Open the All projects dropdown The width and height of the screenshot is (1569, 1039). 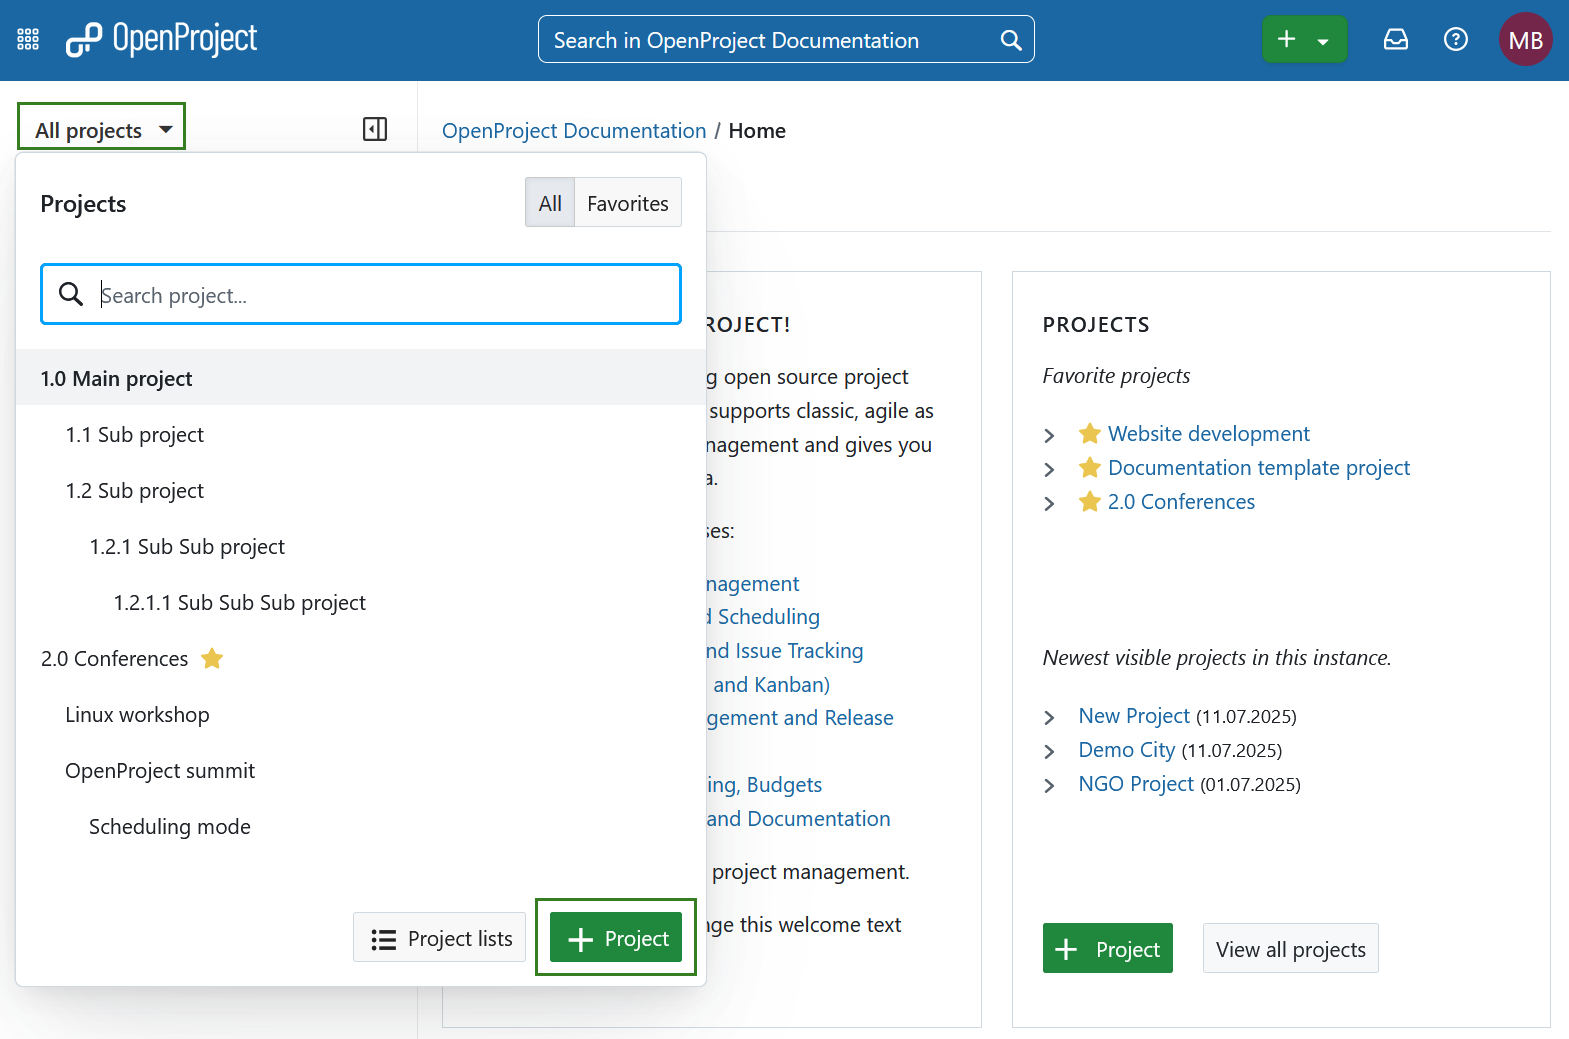(x=102, y=126)
